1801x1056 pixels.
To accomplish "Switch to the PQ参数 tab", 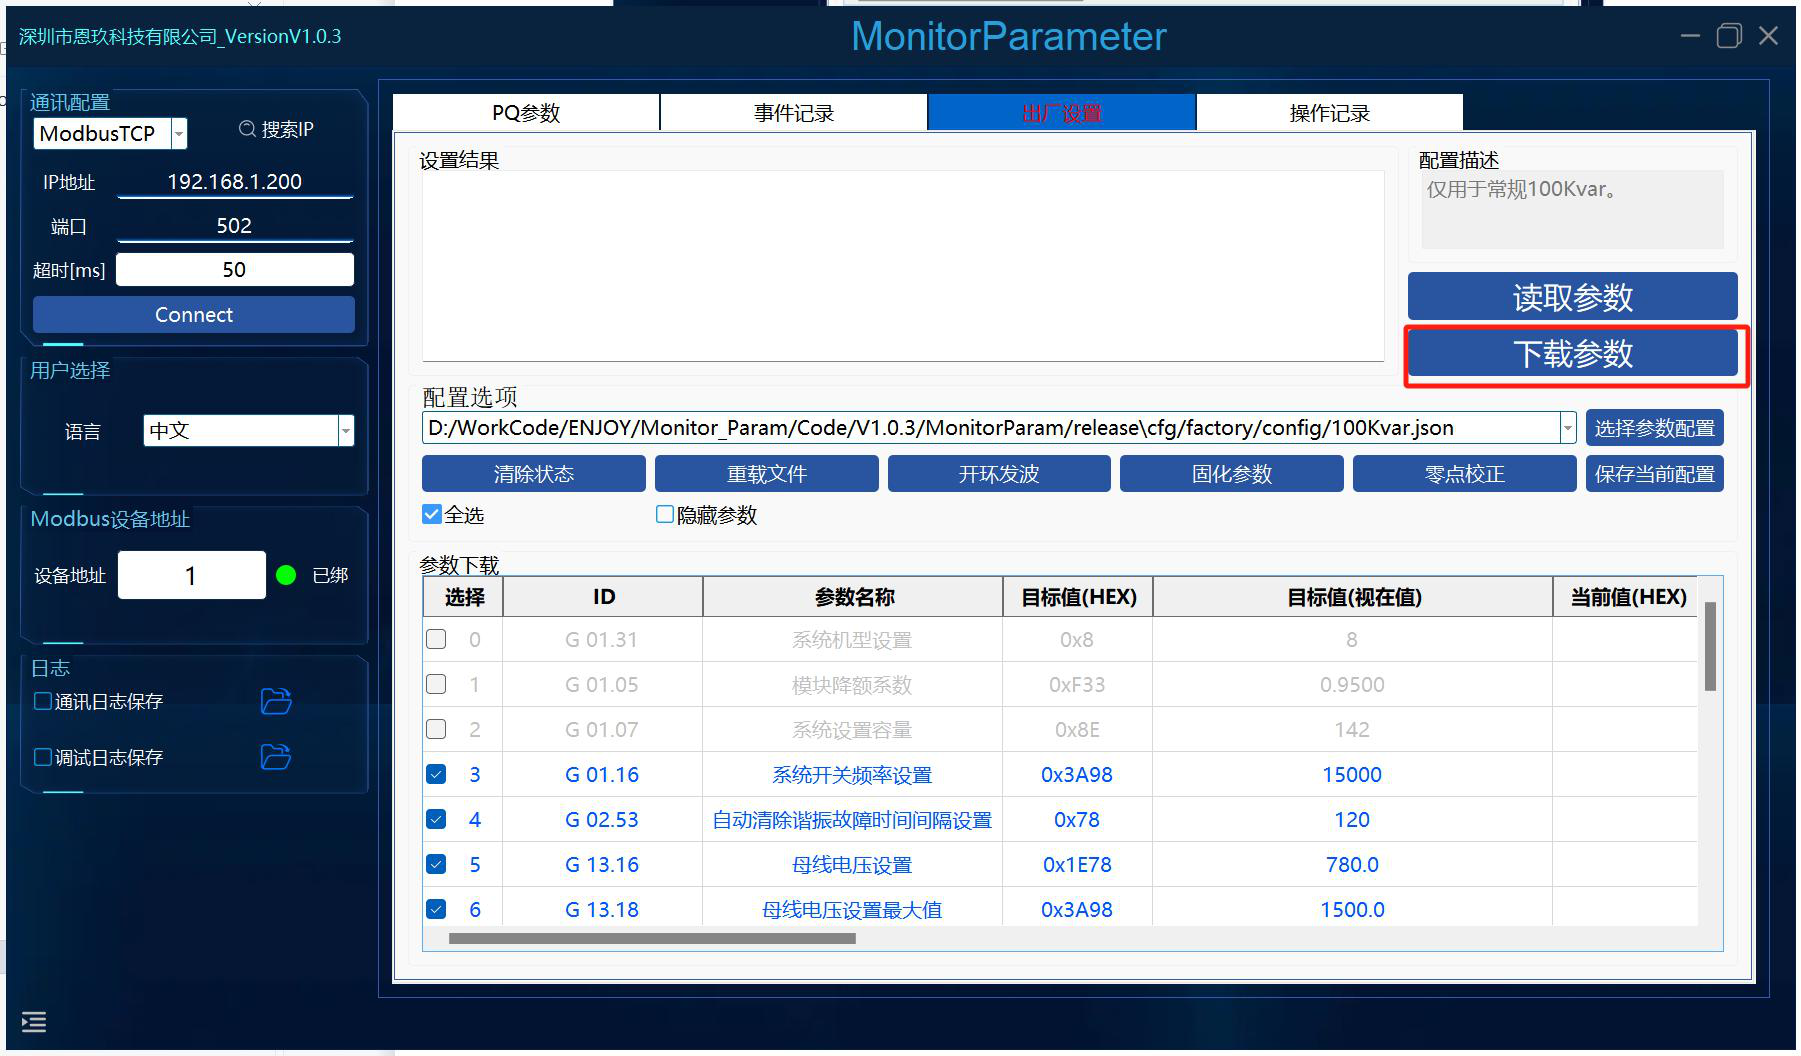I will (526, 112).
